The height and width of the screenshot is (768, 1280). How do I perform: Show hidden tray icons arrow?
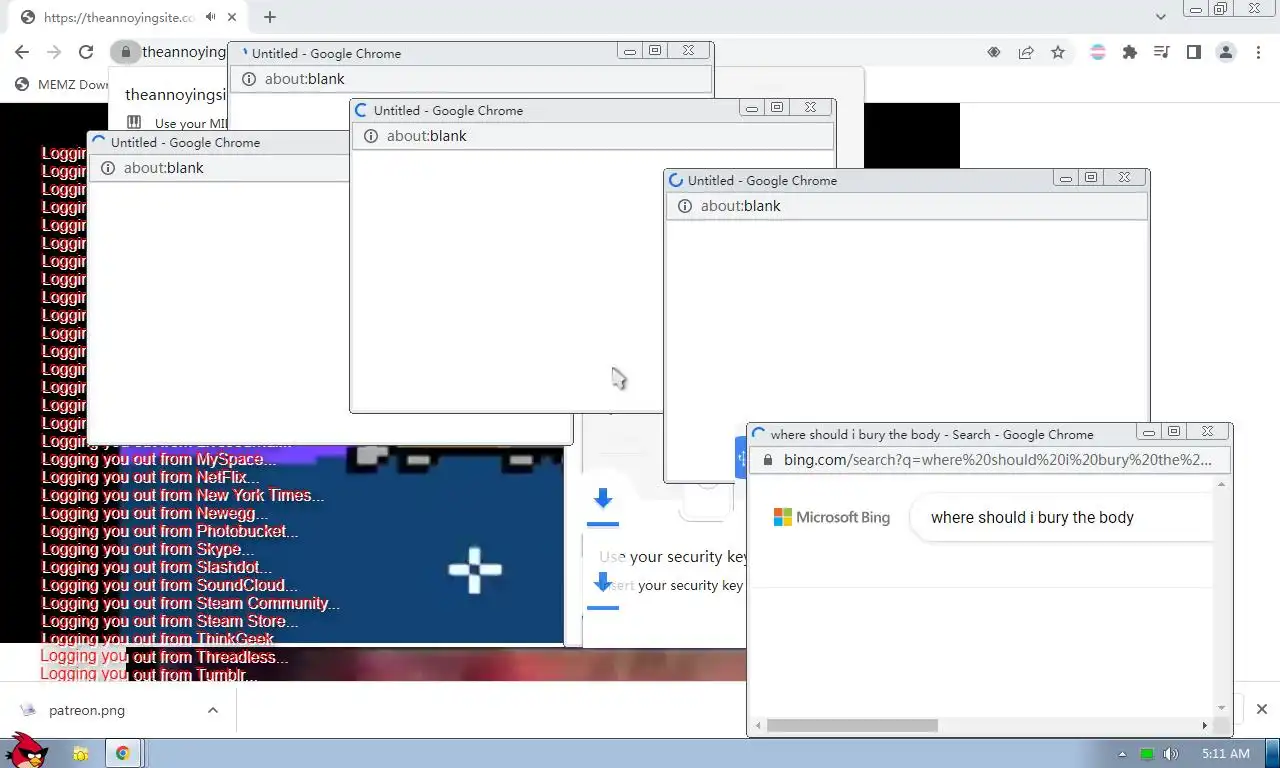pyautogui.click(x=1122, y=754)
